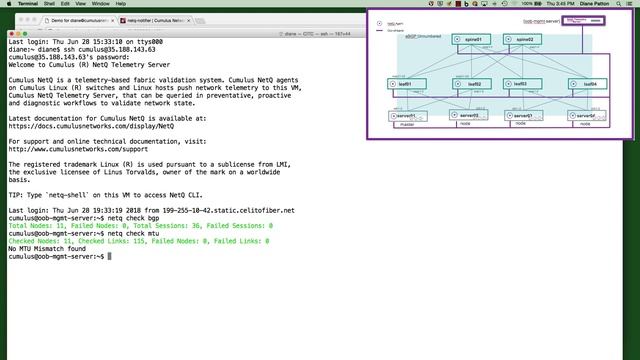Click the NetQ Agent legend icon
640x360 pixels.
(x=380, y=24)
